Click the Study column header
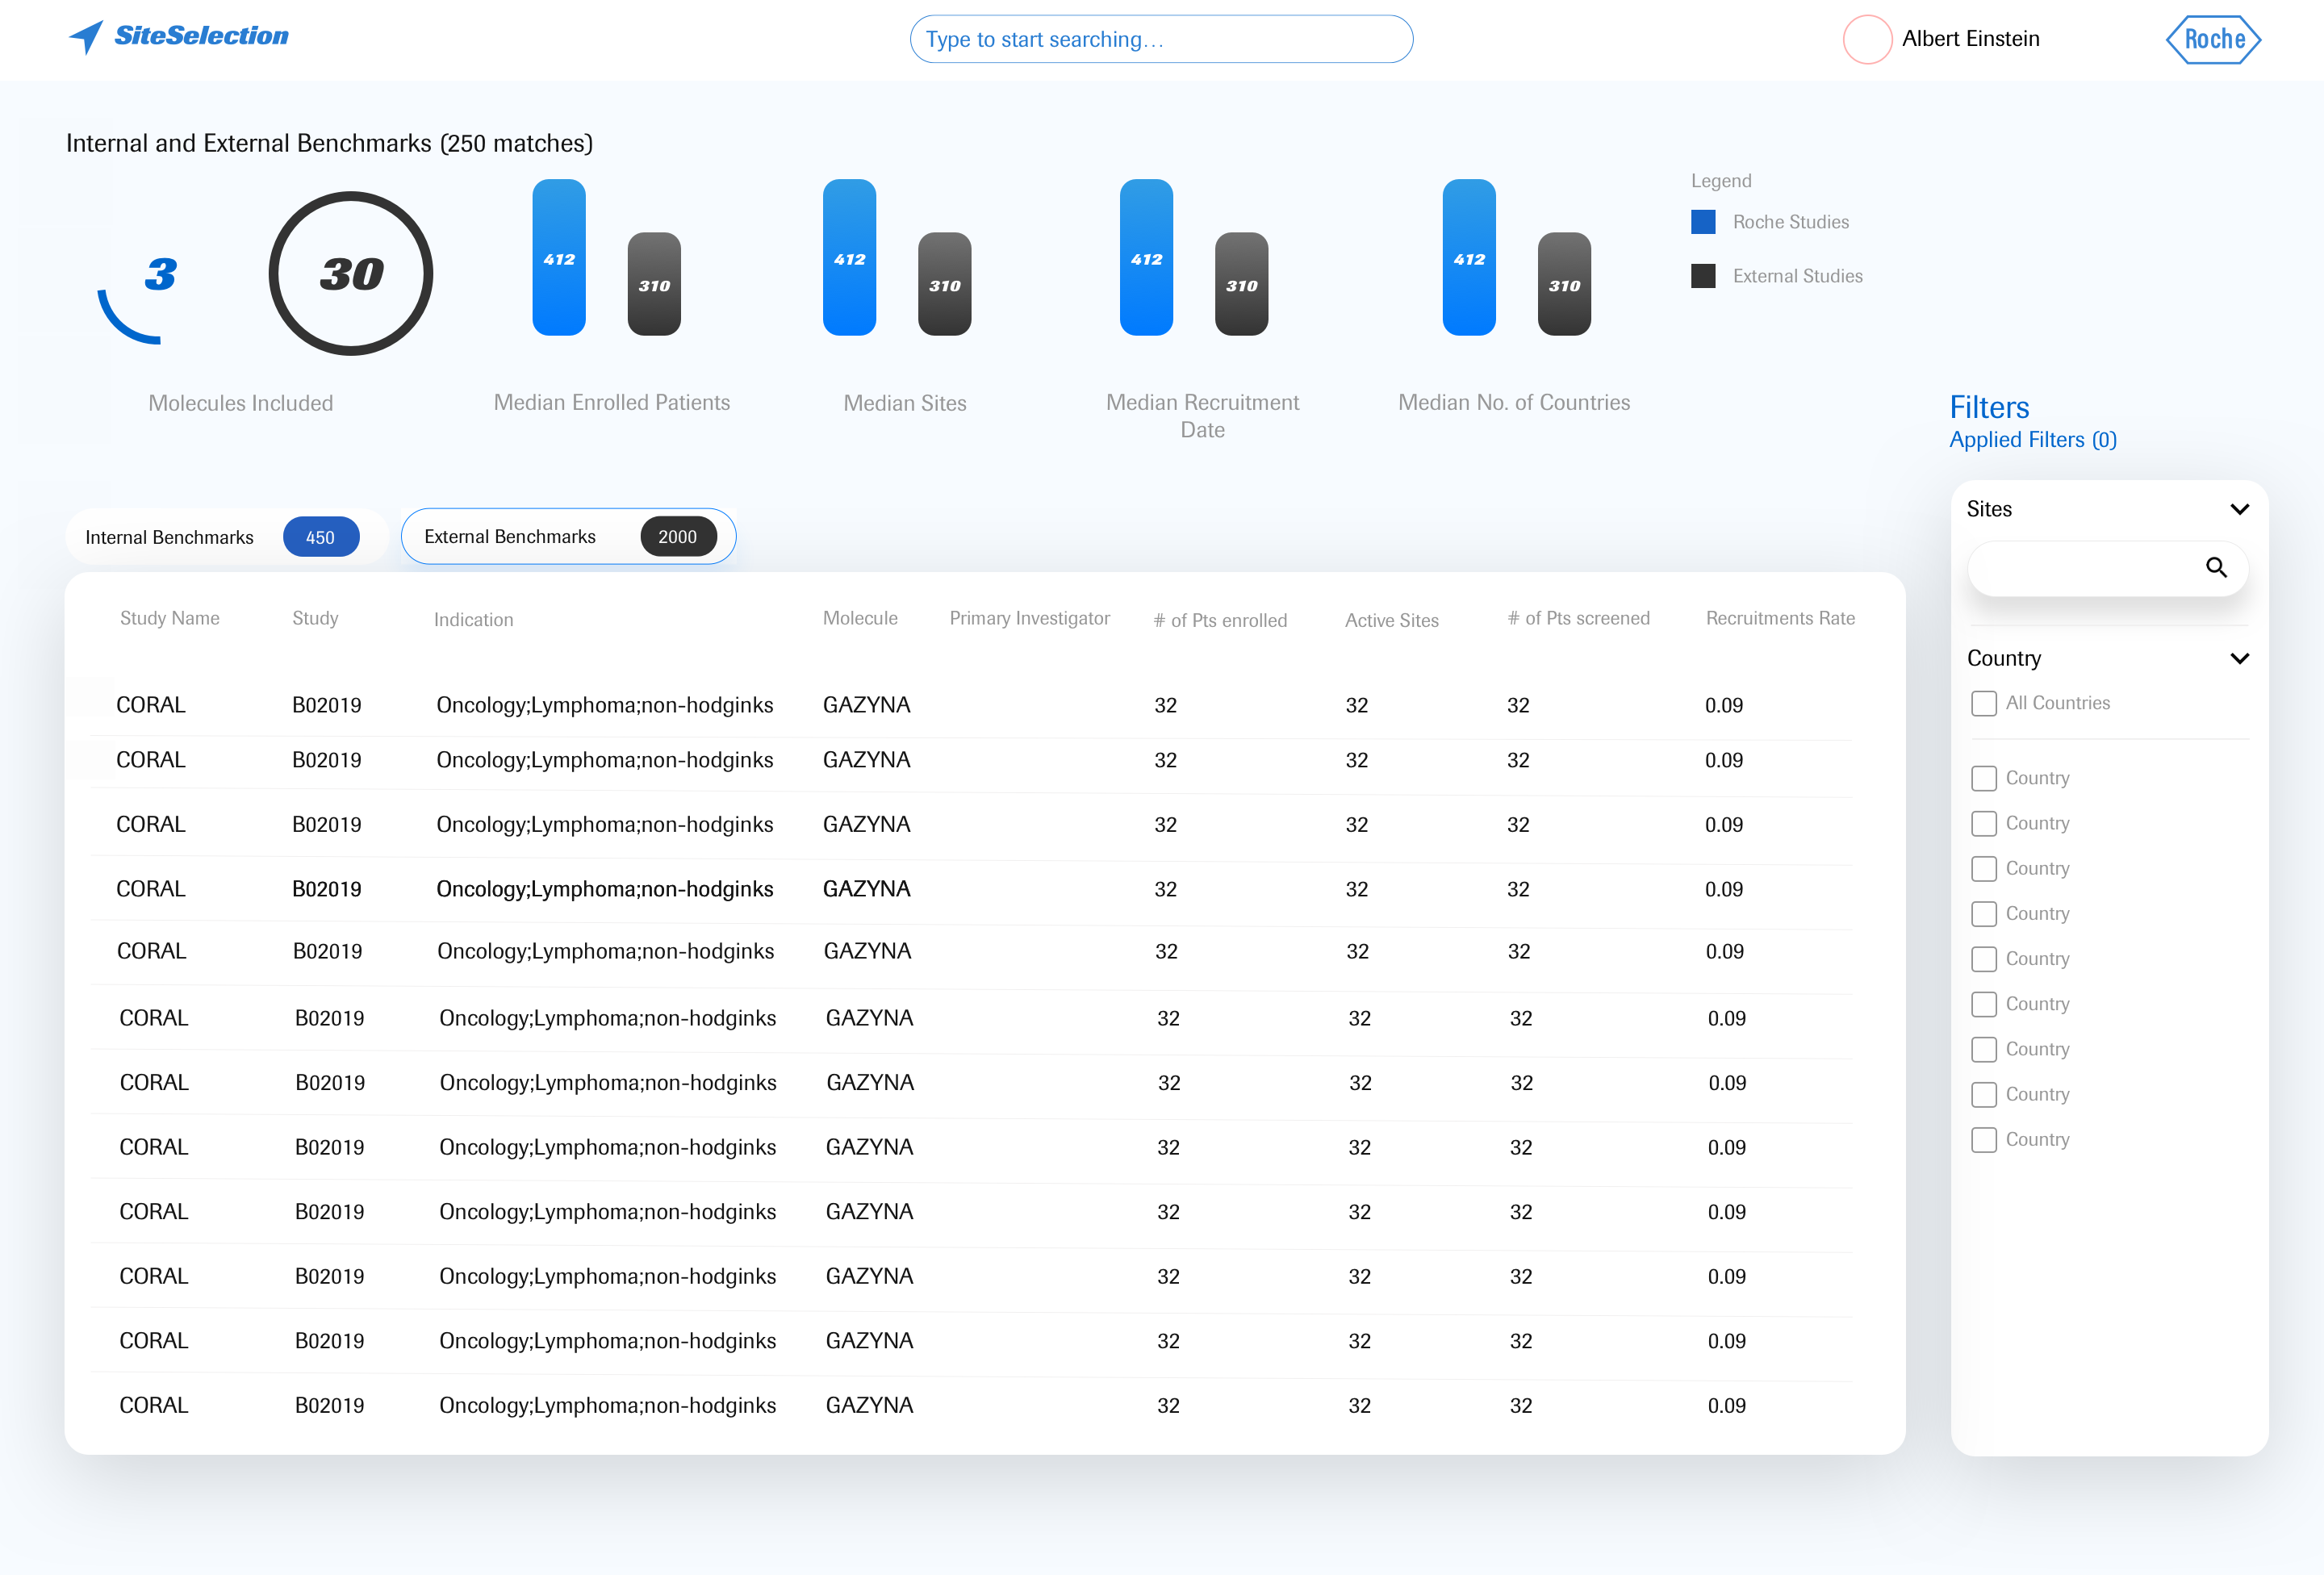This screenshot has height=1575, width=2324. point(315,618)
